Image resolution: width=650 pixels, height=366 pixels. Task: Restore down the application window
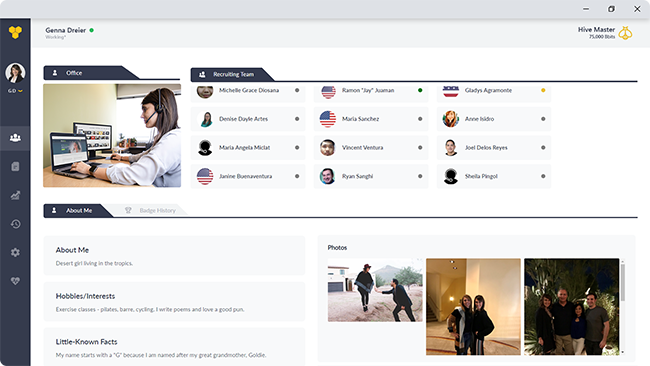point(611,9)
